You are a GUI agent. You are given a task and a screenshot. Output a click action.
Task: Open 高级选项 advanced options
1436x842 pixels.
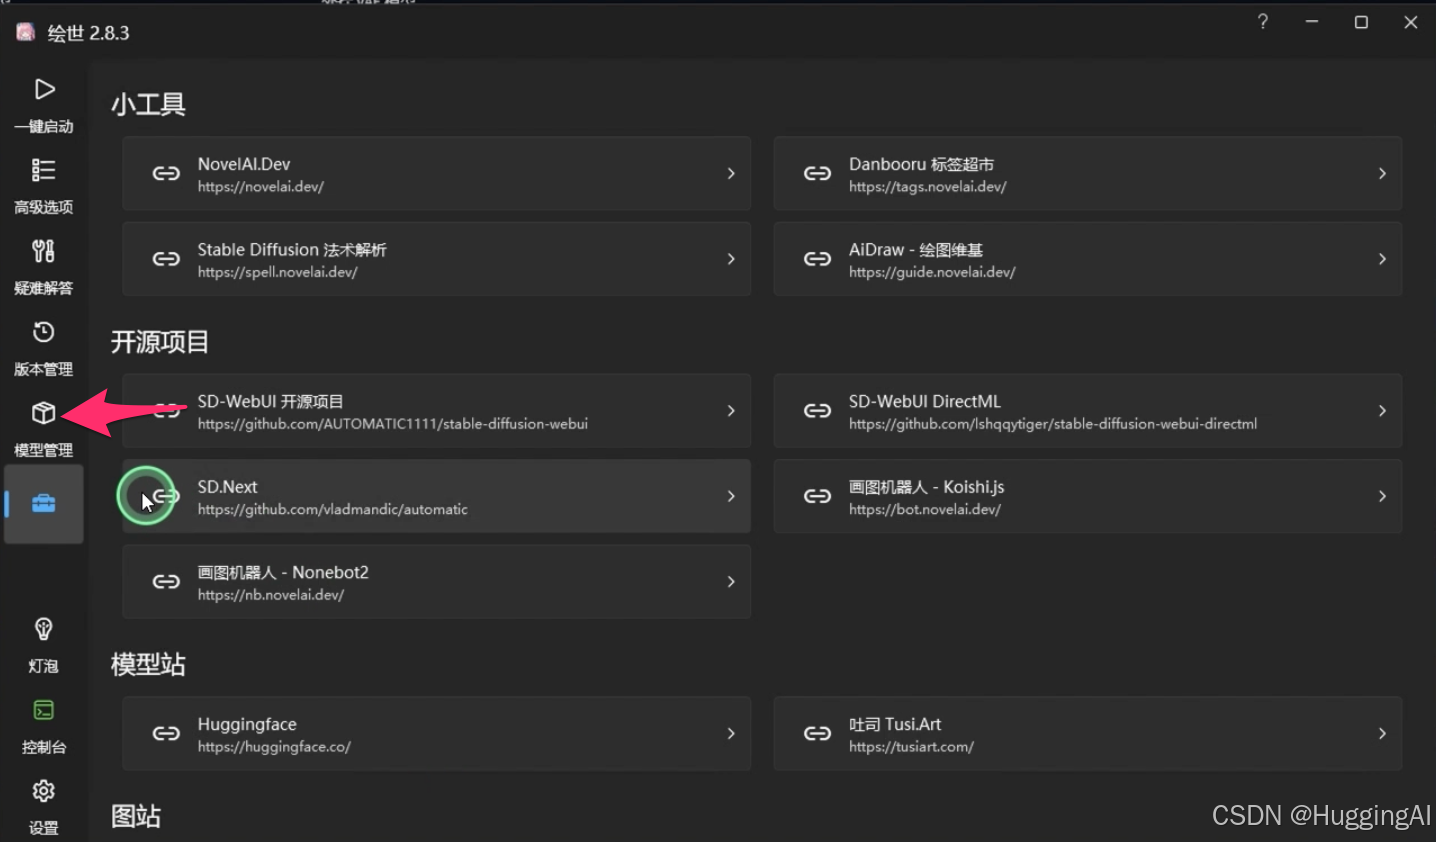44,186
